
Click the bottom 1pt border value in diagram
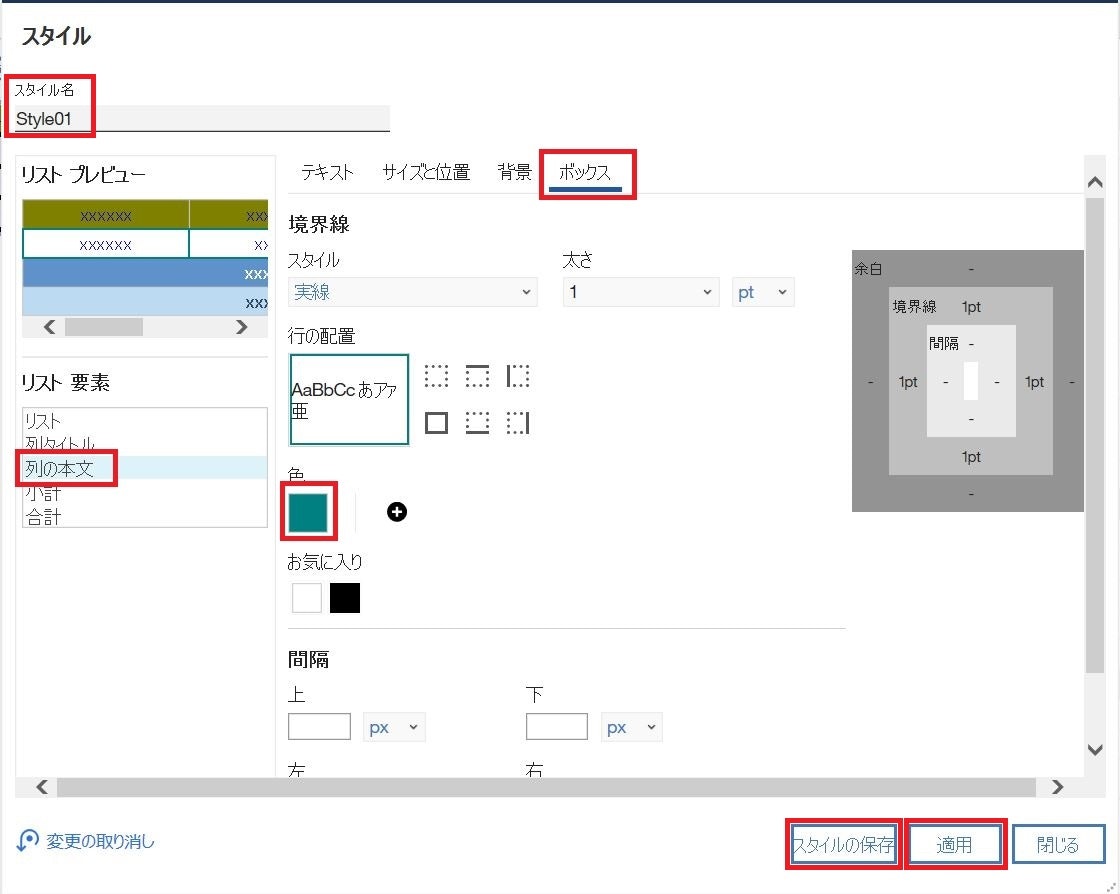tap(971, 457)
